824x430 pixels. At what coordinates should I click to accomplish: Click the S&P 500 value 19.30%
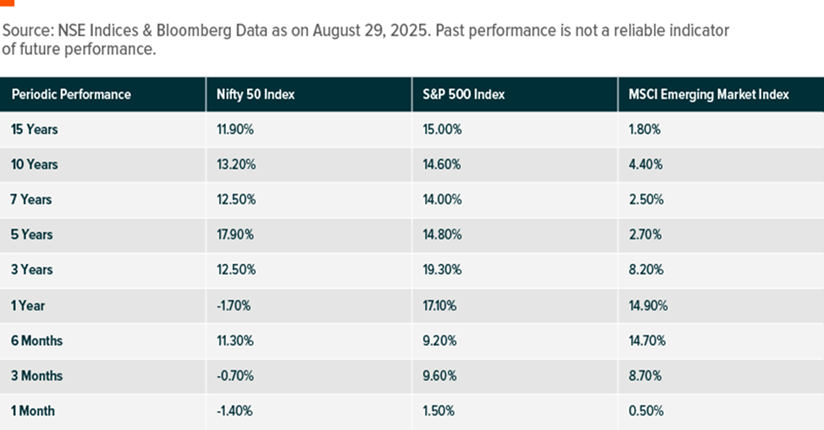click(x=441, y=270)
